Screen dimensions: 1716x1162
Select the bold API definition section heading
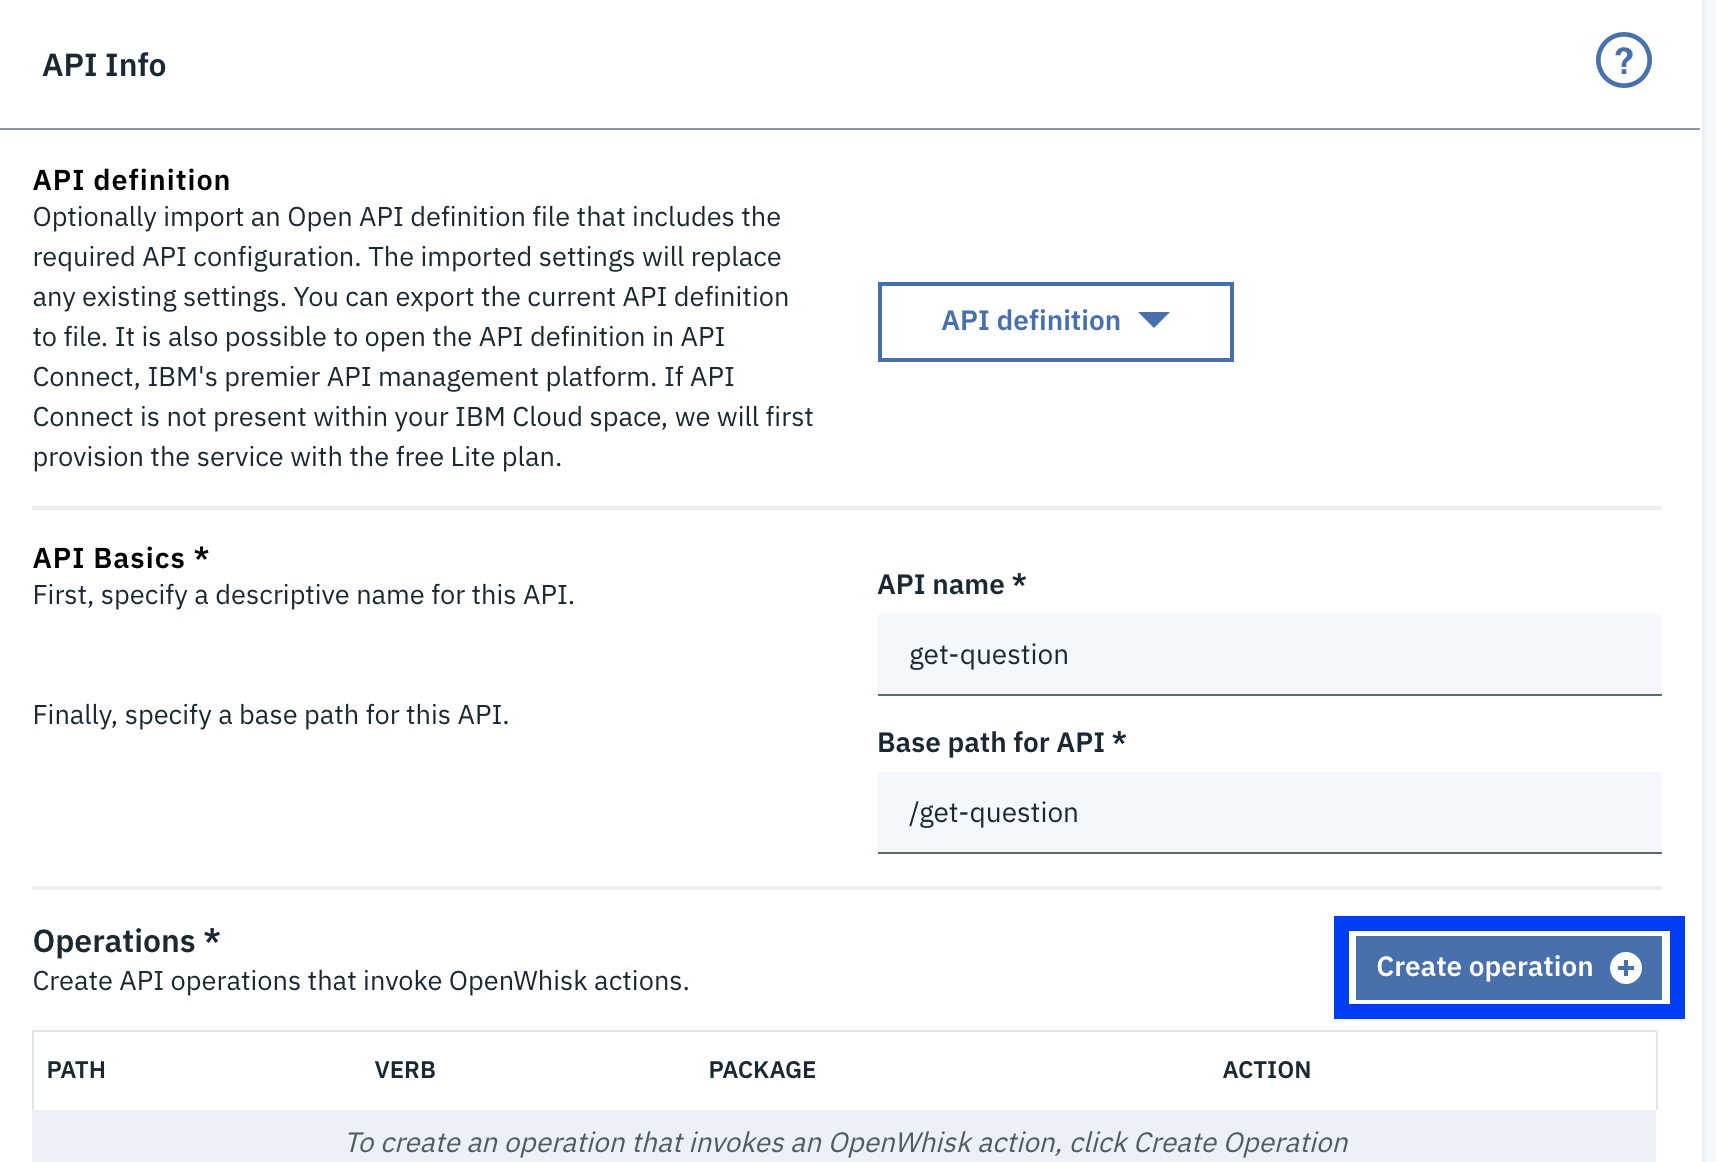coord(131,180)
